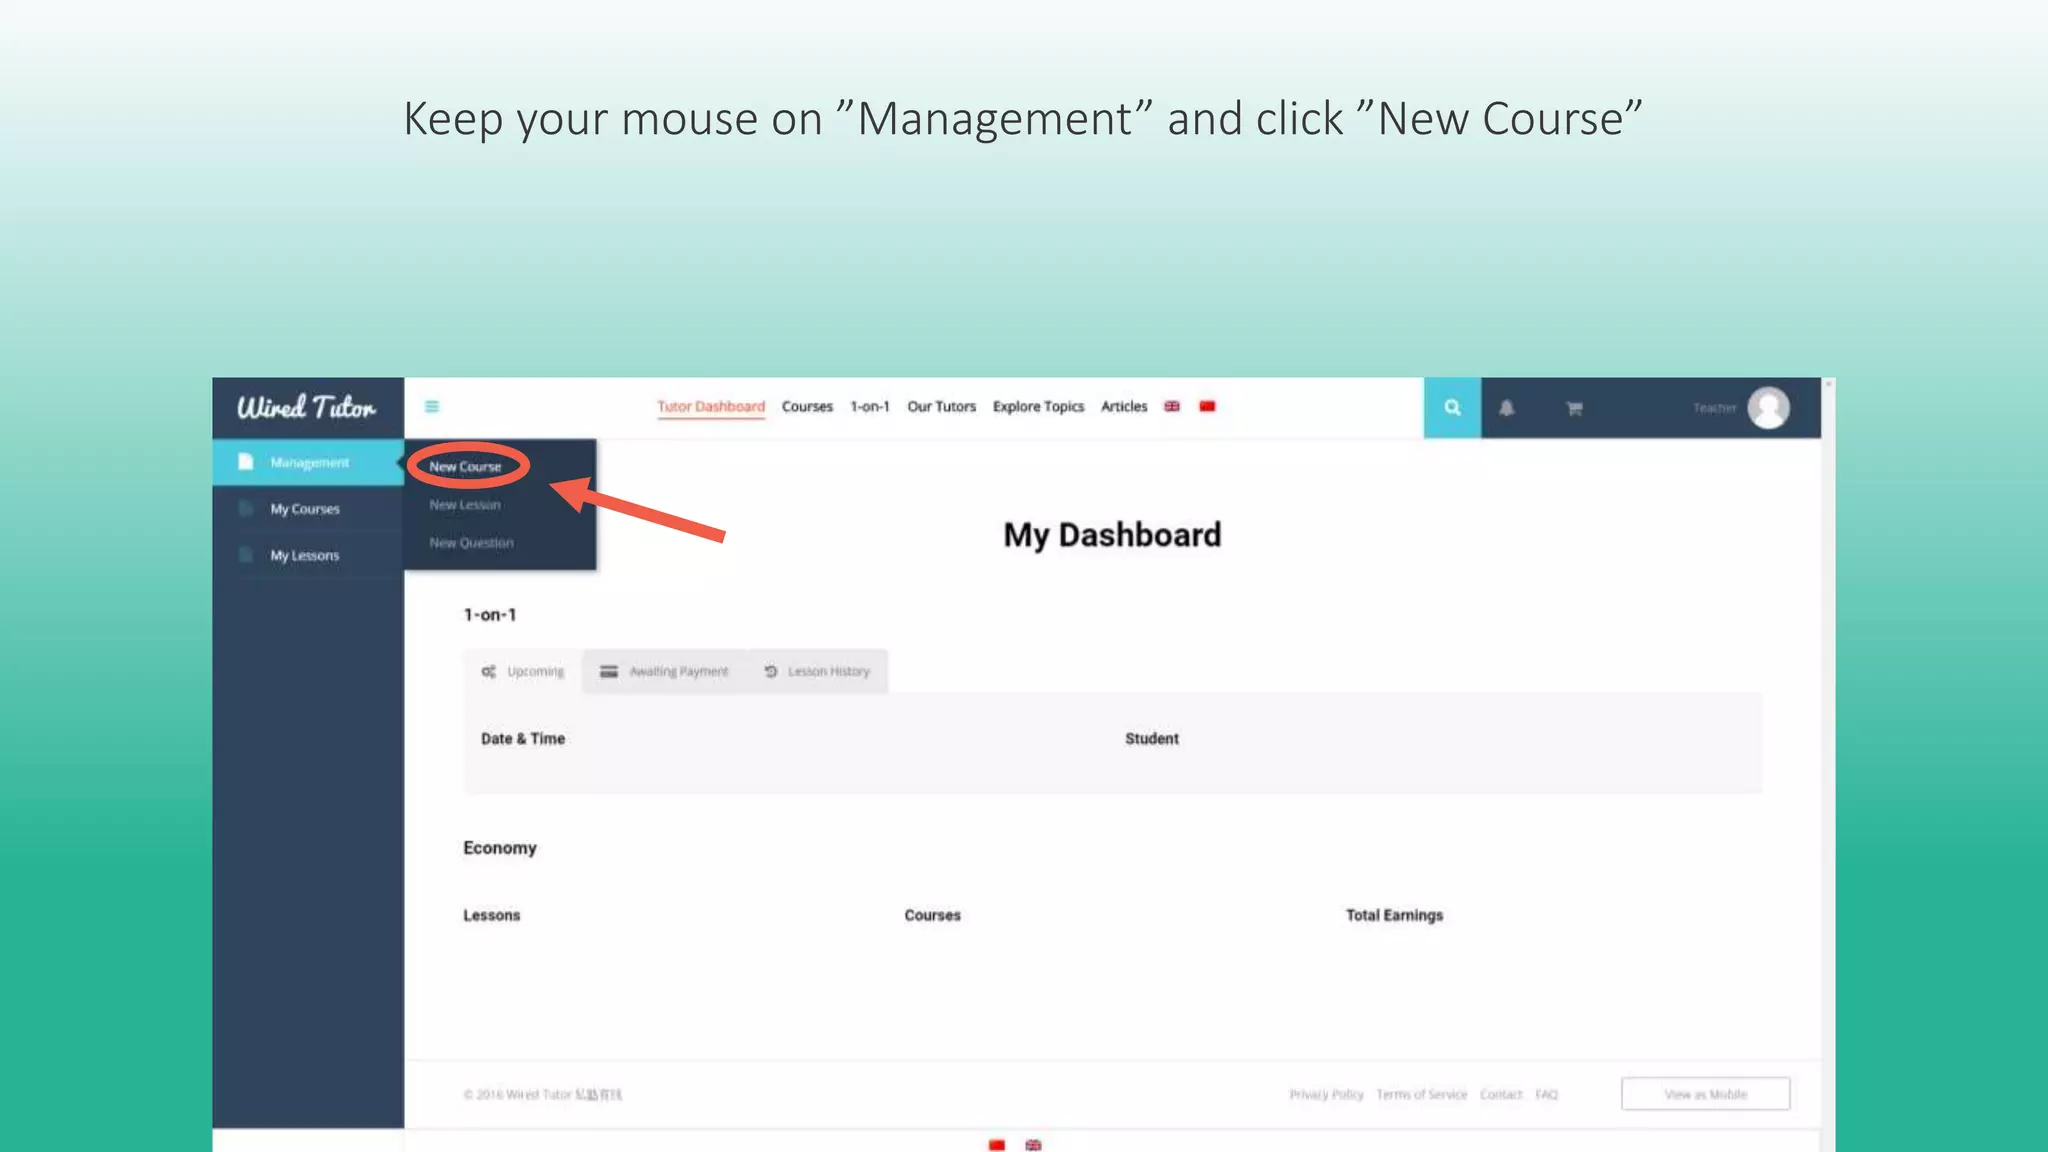Select New Course from the Management submenu
2048x1152 pixels.
[x=465, y=466]
